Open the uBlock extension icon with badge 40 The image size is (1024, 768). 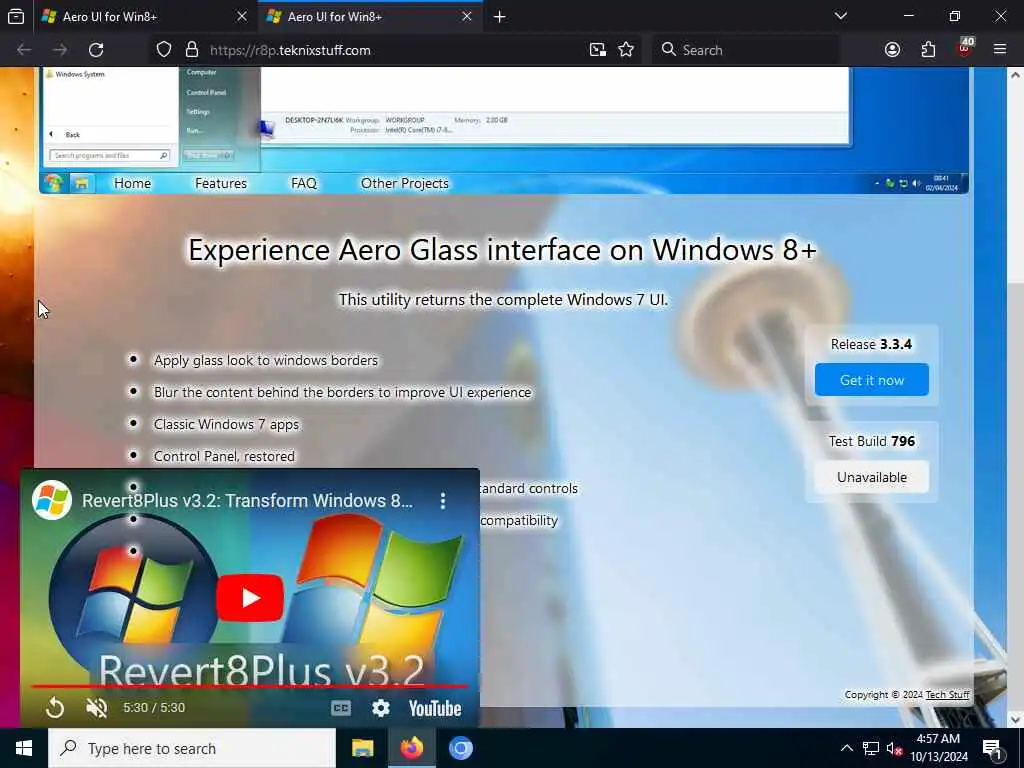point(965,48)
